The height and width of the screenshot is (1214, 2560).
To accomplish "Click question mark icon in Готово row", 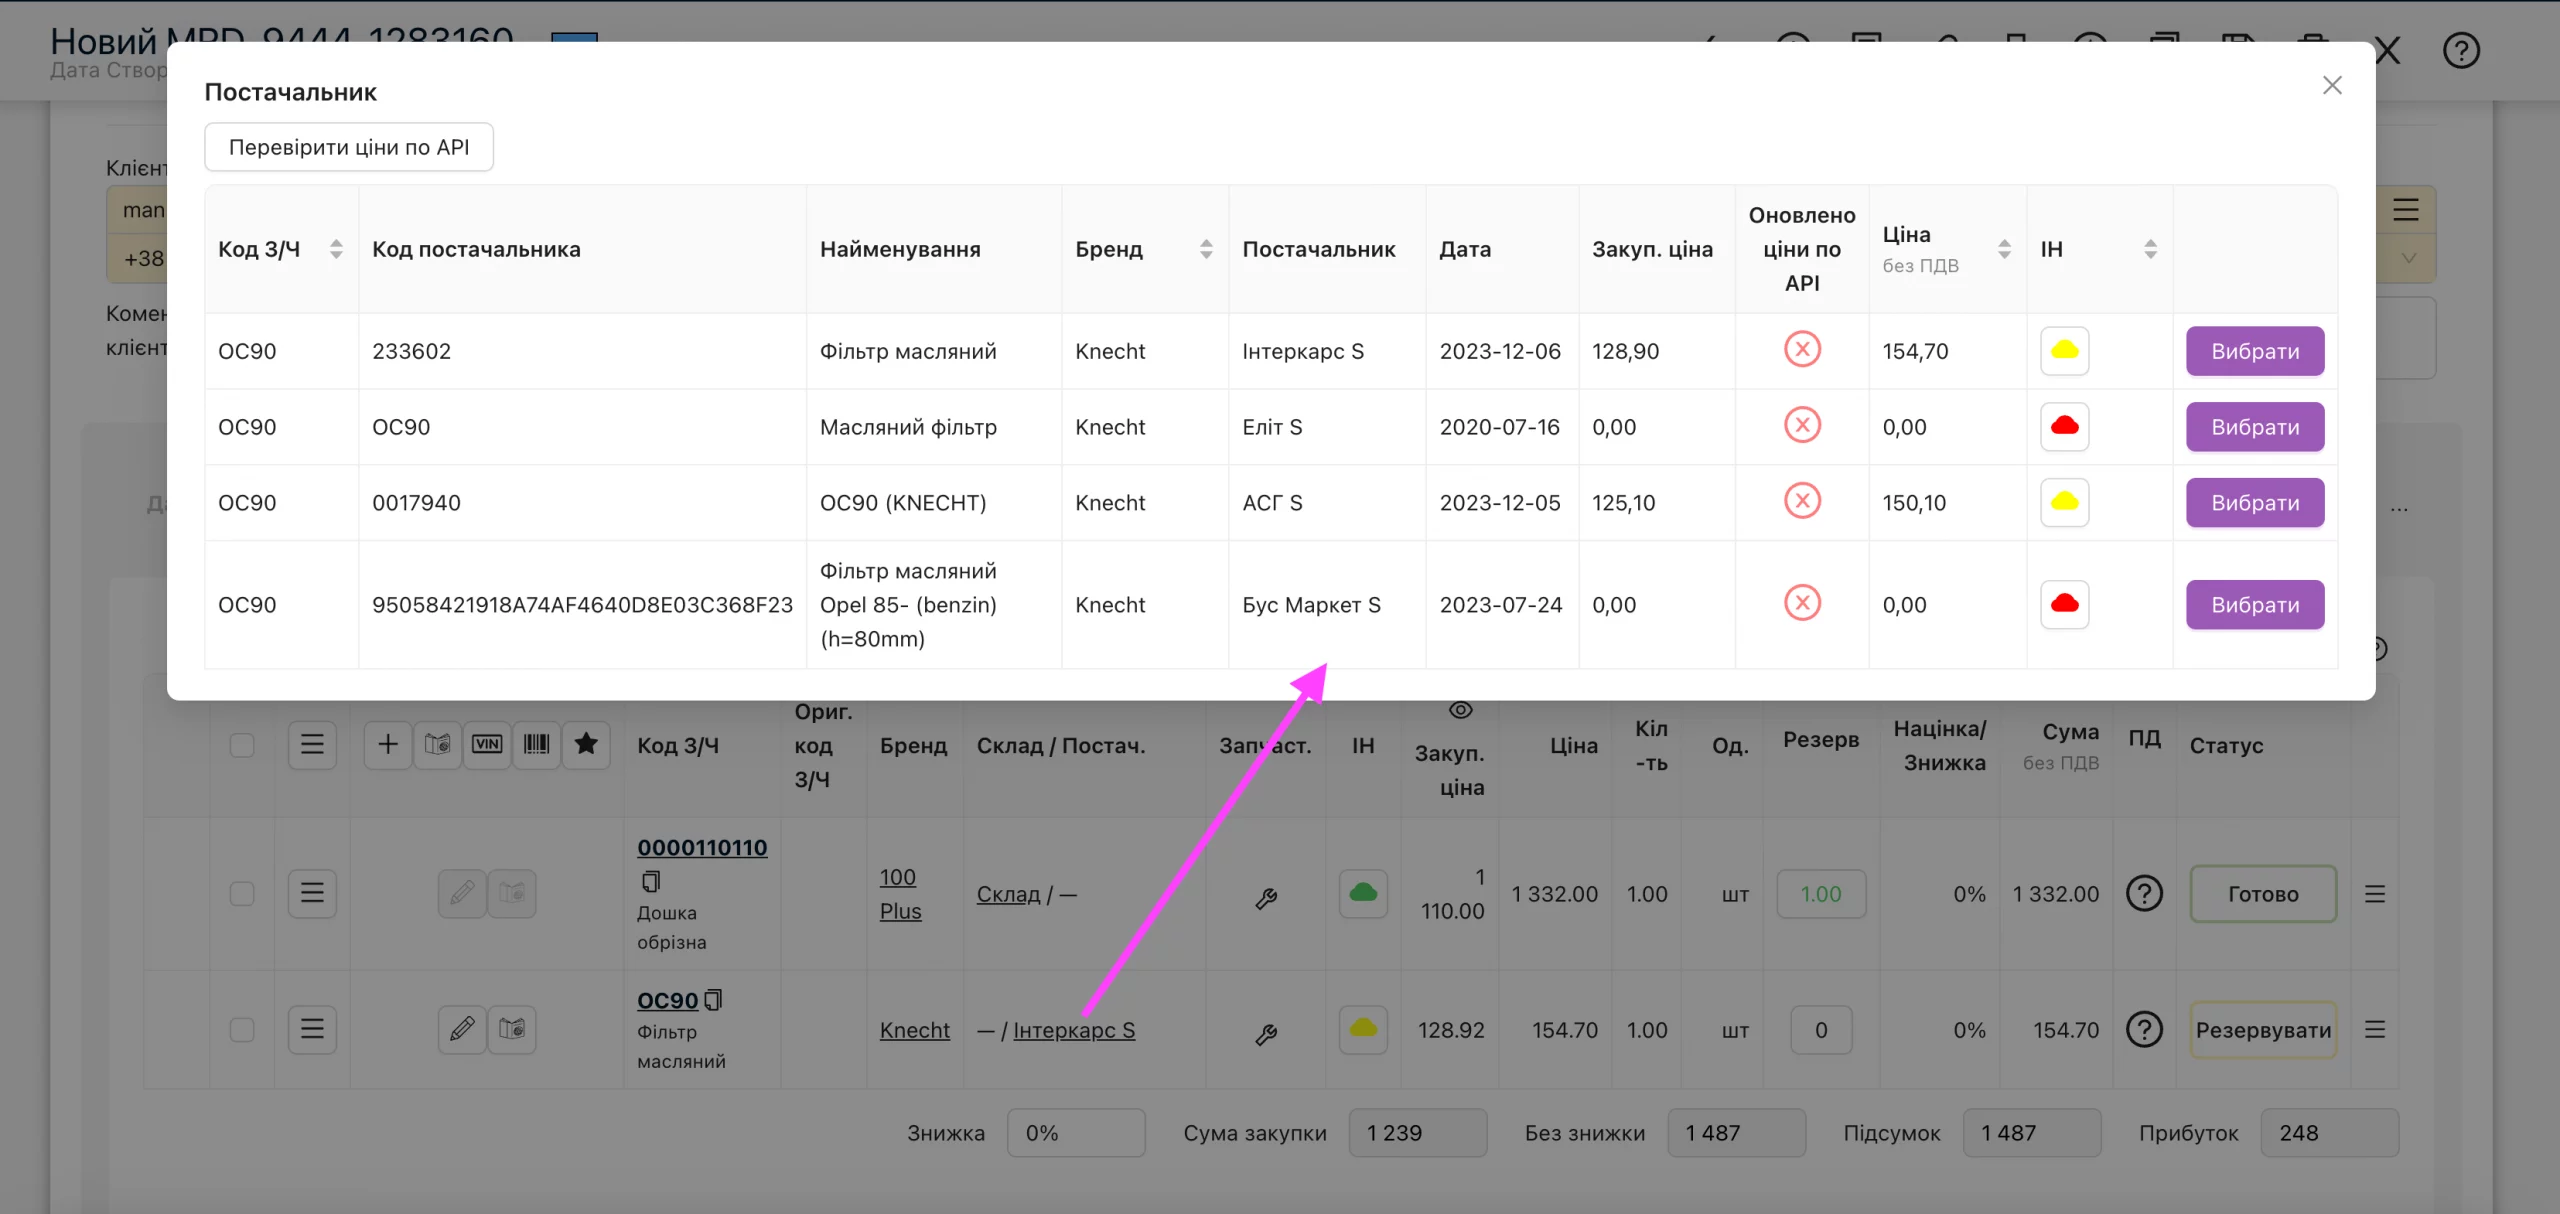I will [2144, 893].
